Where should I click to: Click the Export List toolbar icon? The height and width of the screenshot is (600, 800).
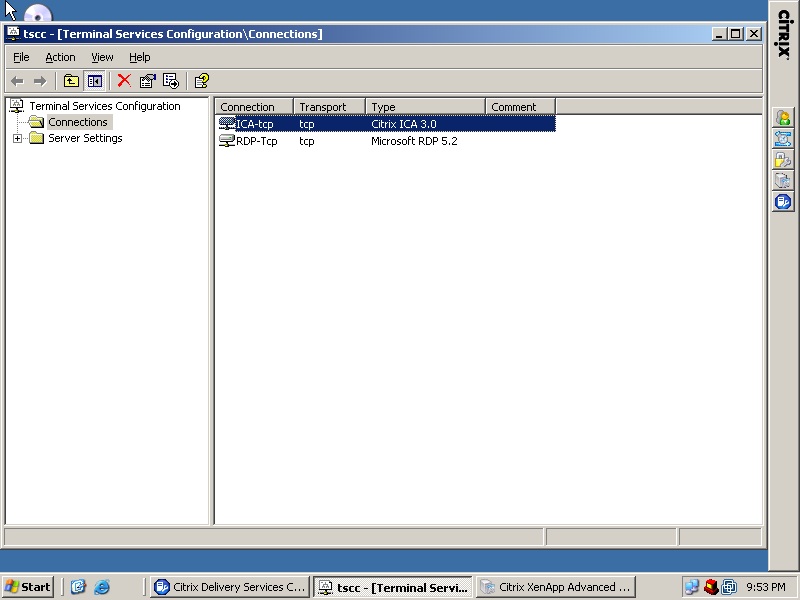[170, 81]
